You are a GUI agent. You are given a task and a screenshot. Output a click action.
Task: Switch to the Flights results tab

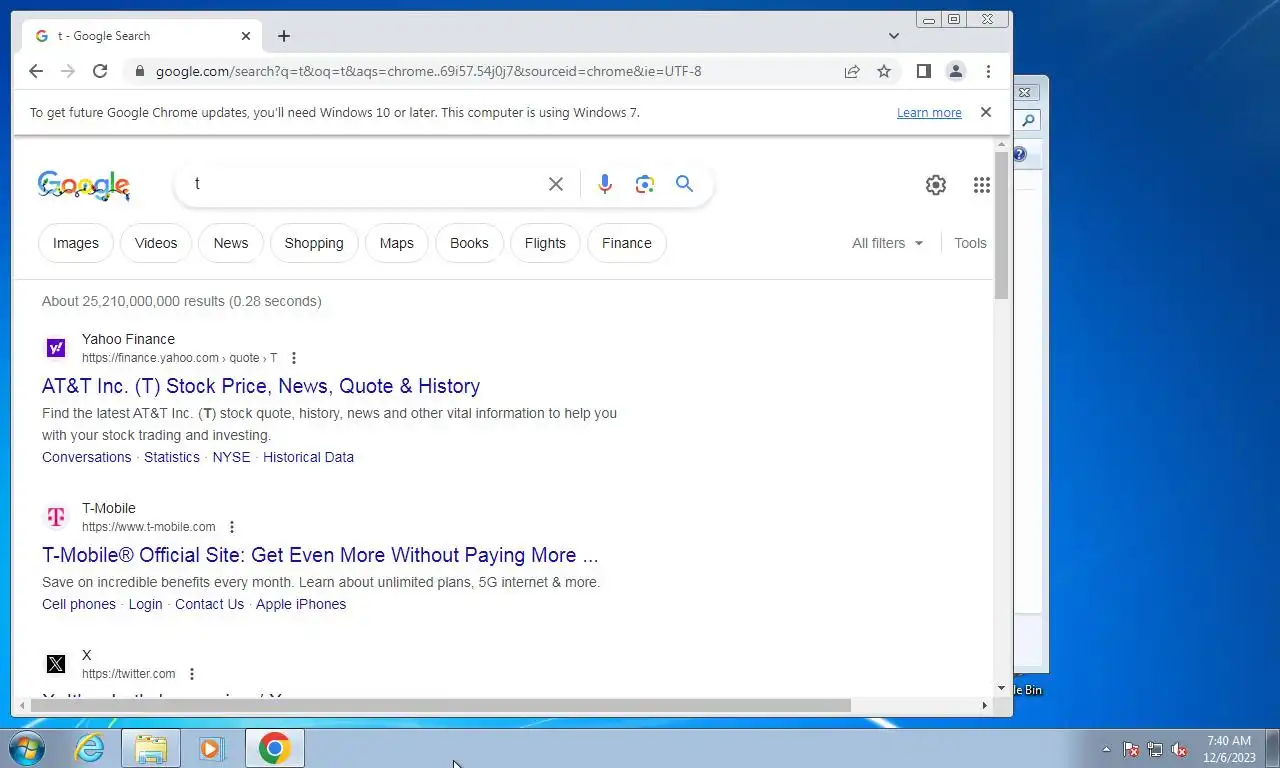[545, 243]
